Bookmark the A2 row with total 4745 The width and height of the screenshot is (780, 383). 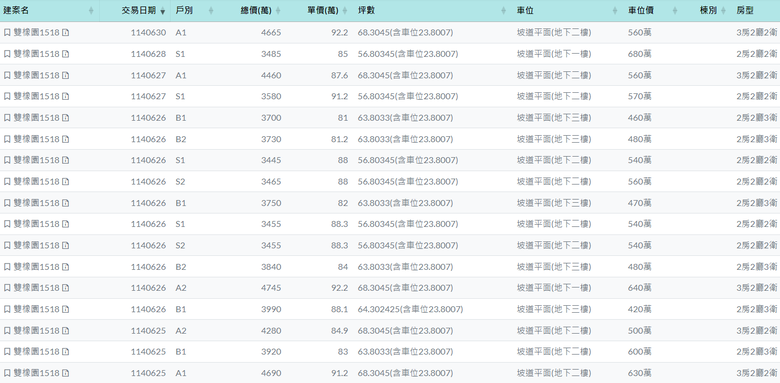pos(7,288)
